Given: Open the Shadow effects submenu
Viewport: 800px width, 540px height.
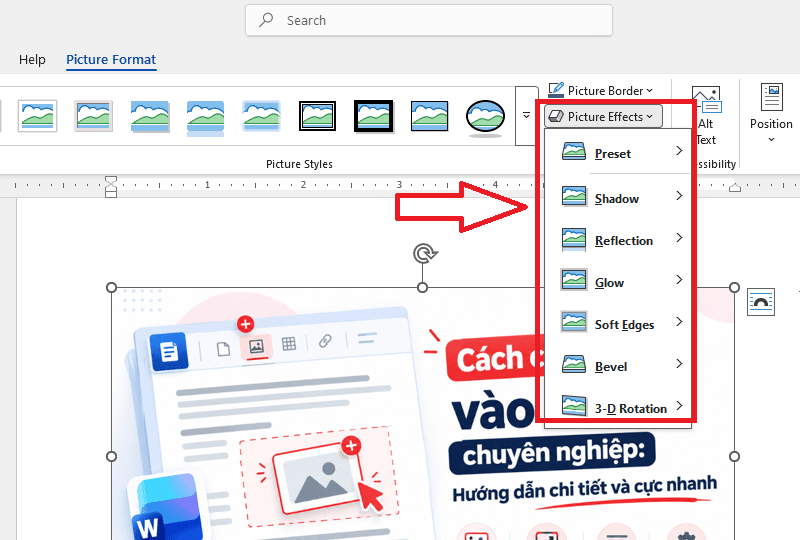Looking at the screenshot, I should (x=619, y=197).
